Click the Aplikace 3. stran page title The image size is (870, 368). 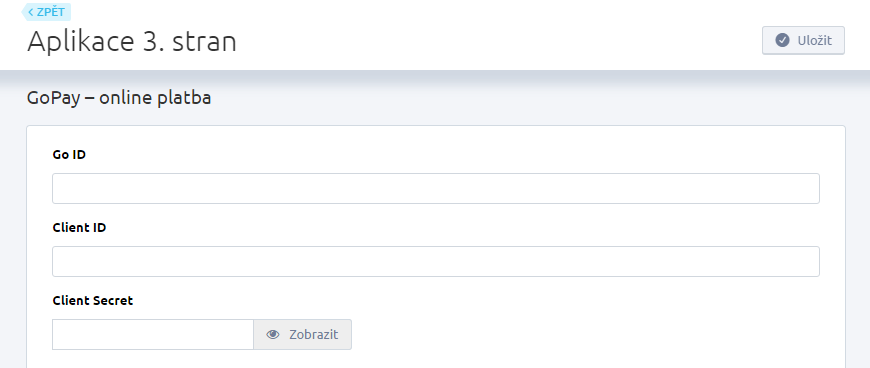coord(132,42)
